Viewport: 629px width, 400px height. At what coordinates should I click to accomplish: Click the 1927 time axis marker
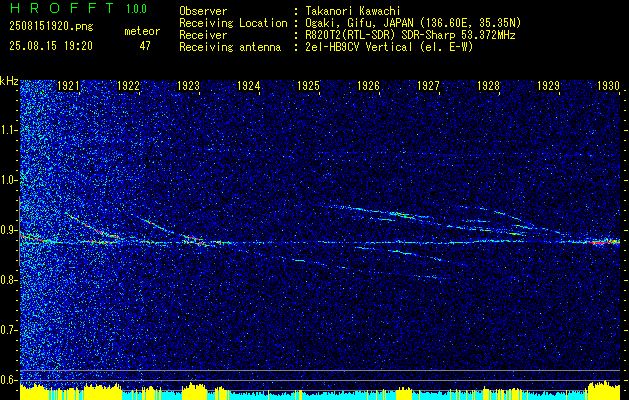[x=428, y=86]
